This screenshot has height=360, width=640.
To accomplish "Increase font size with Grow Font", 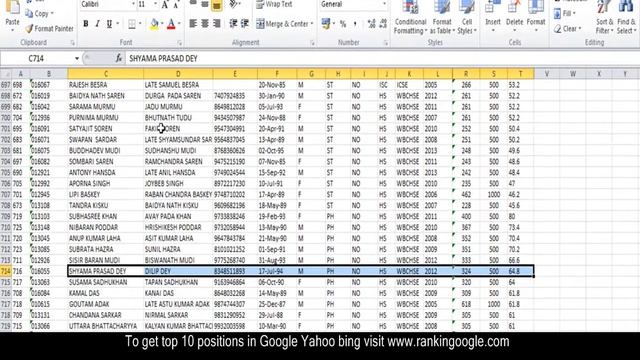I will (x=165, y=4).
